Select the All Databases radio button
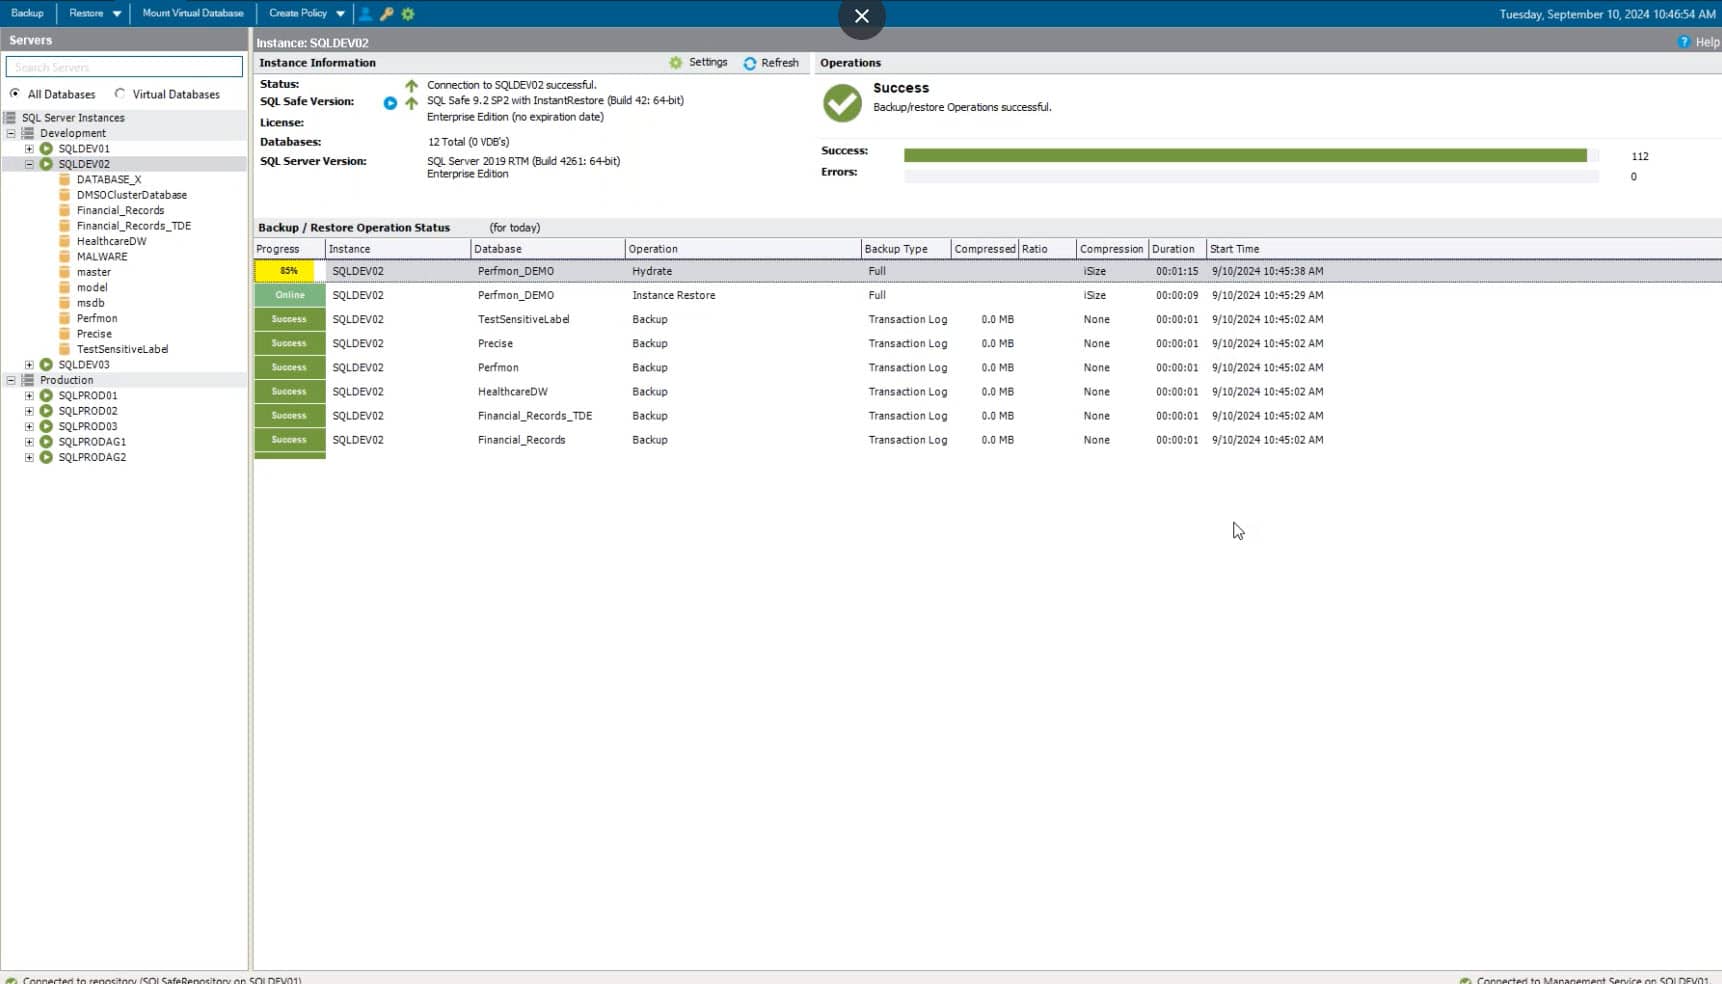The height and width of the screenshot is (984, 1722). [15, 94]
